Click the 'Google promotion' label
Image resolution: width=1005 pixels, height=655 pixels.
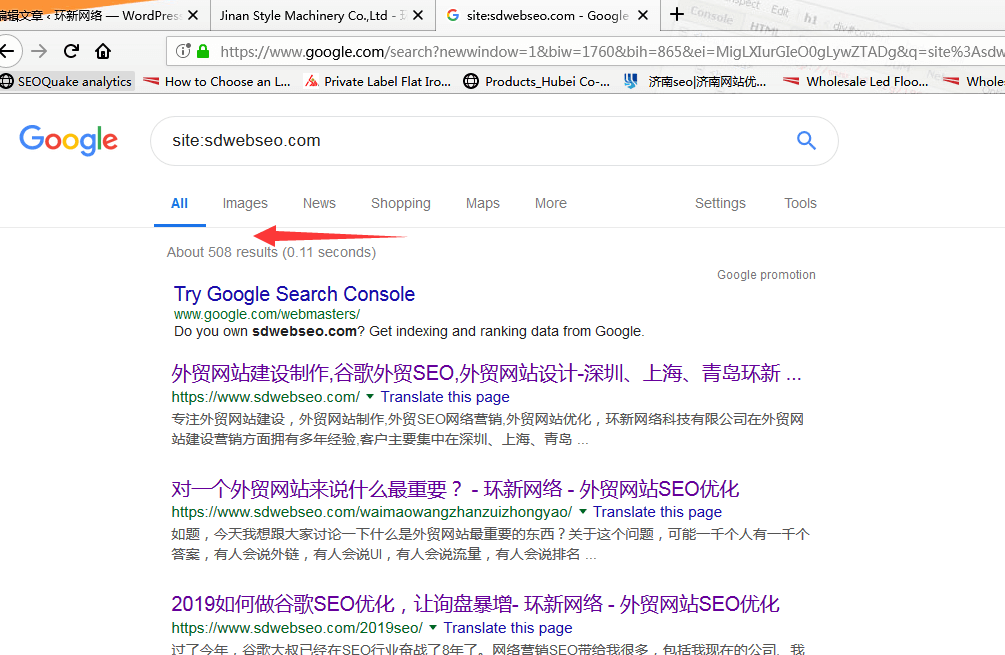click(767, 274)
